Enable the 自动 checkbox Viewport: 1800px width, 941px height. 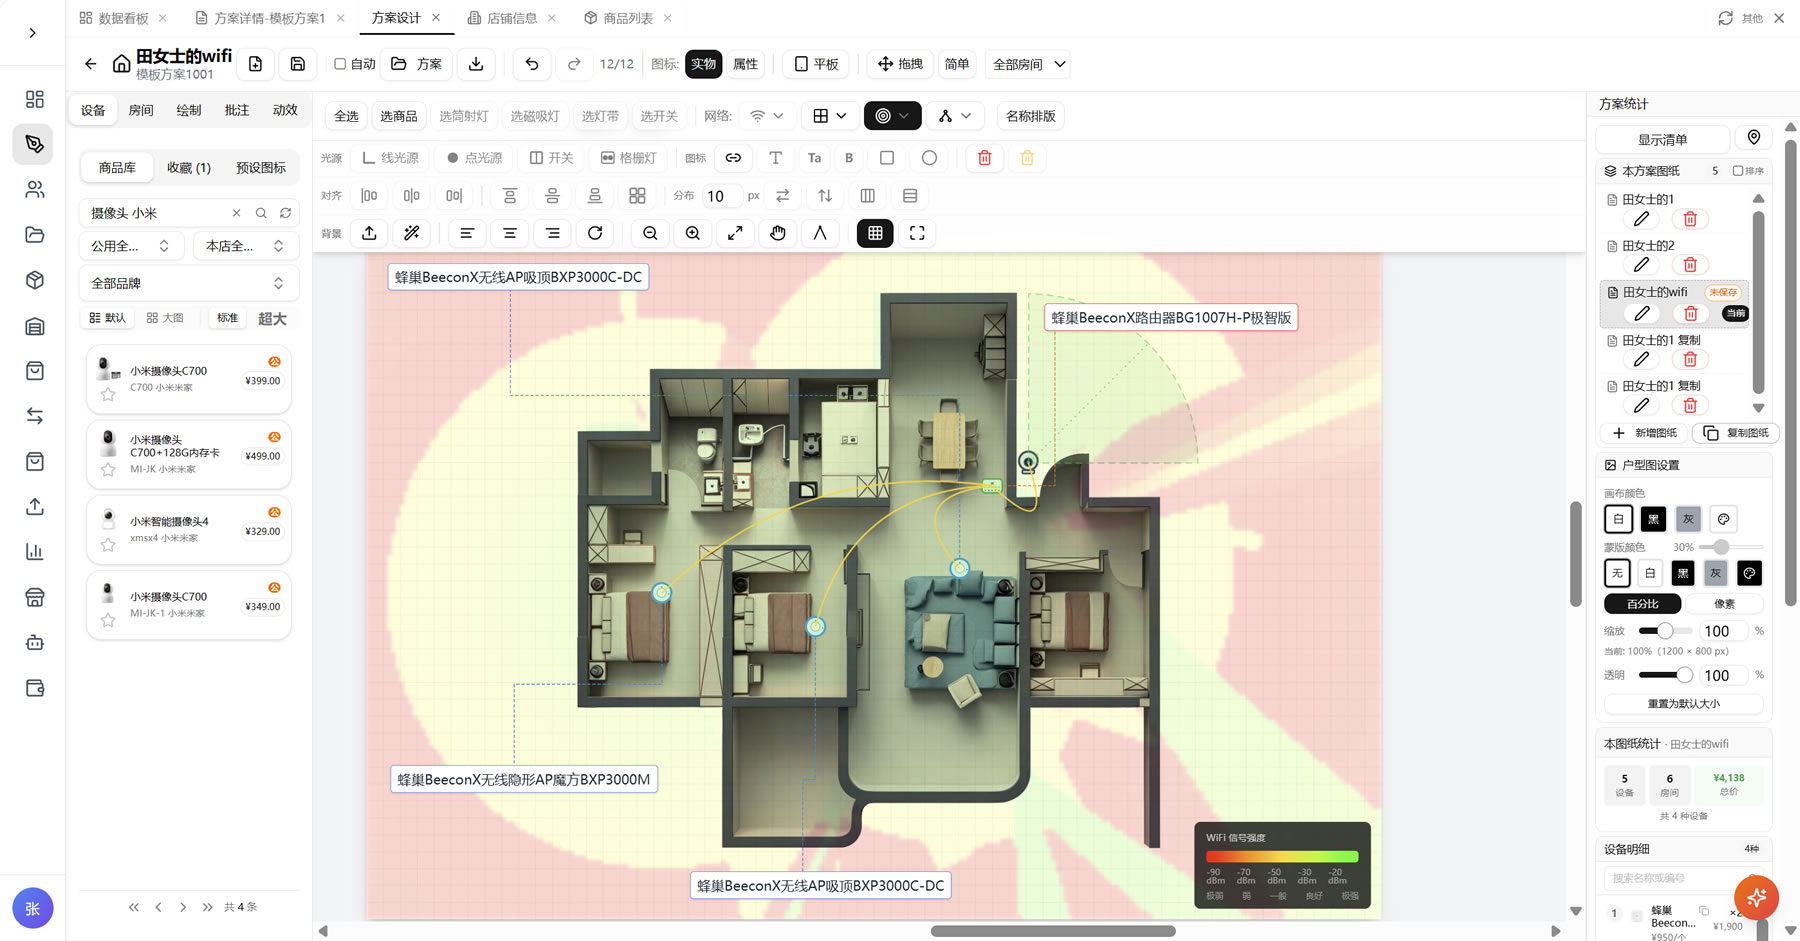pyautogui.click(x=340, y=64)
